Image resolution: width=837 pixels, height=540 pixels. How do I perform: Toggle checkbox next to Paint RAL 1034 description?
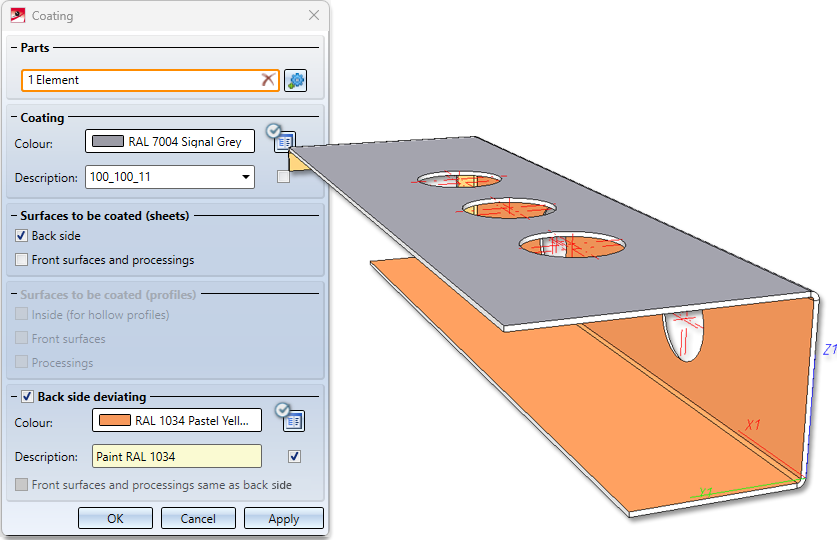(294, 456)
